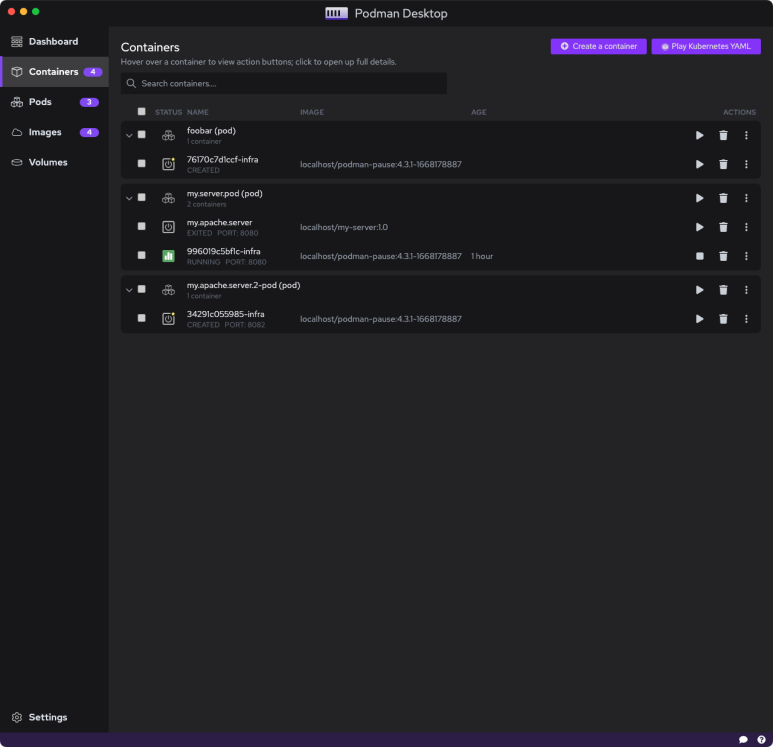Click the foobar (pod) name

click(x=211, y=131)
